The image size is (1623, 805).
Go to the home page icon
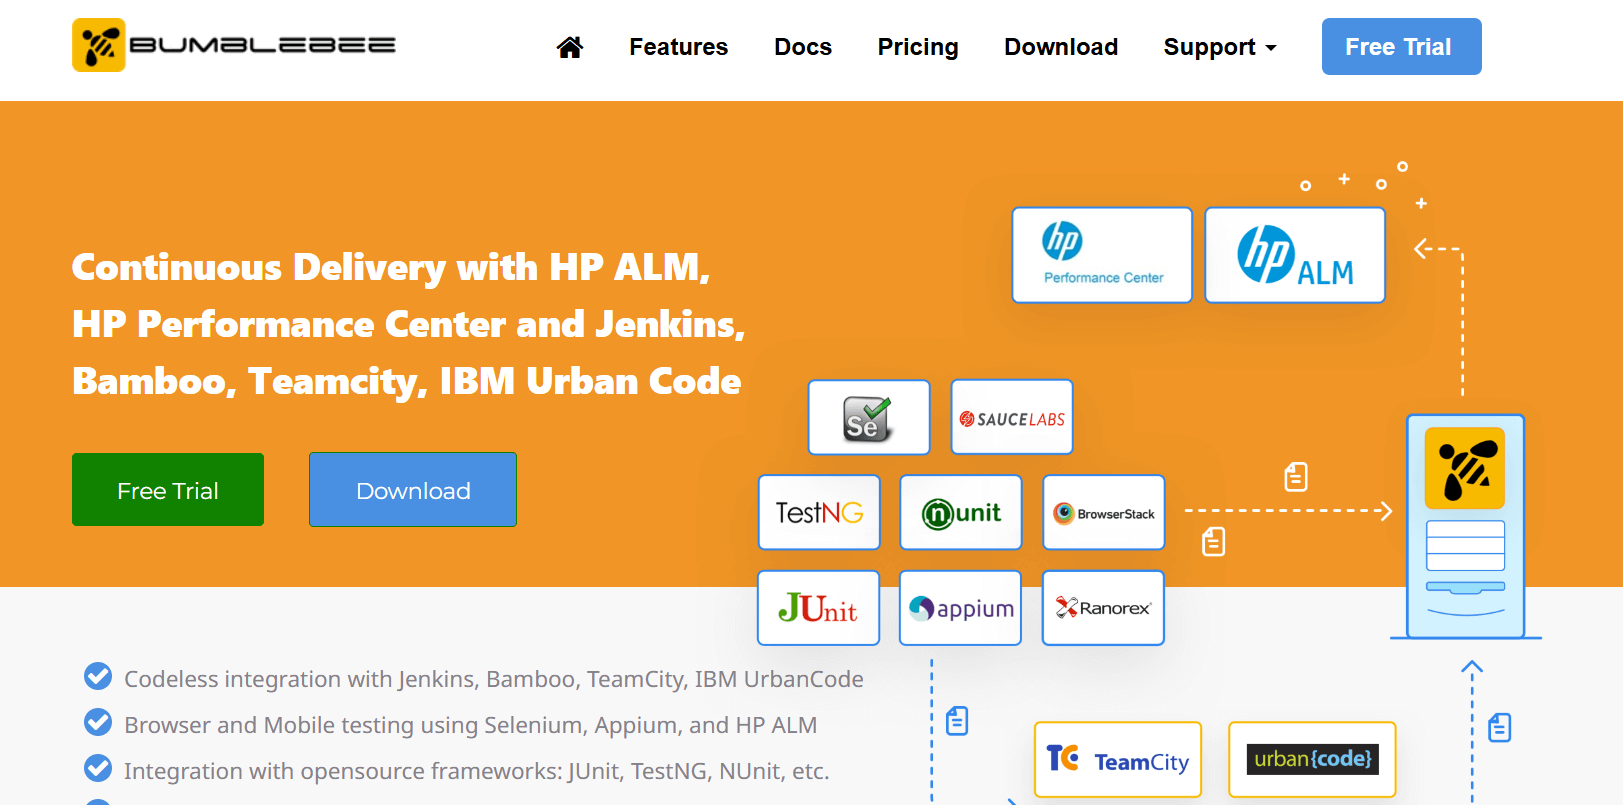click(x=570, y=47)
